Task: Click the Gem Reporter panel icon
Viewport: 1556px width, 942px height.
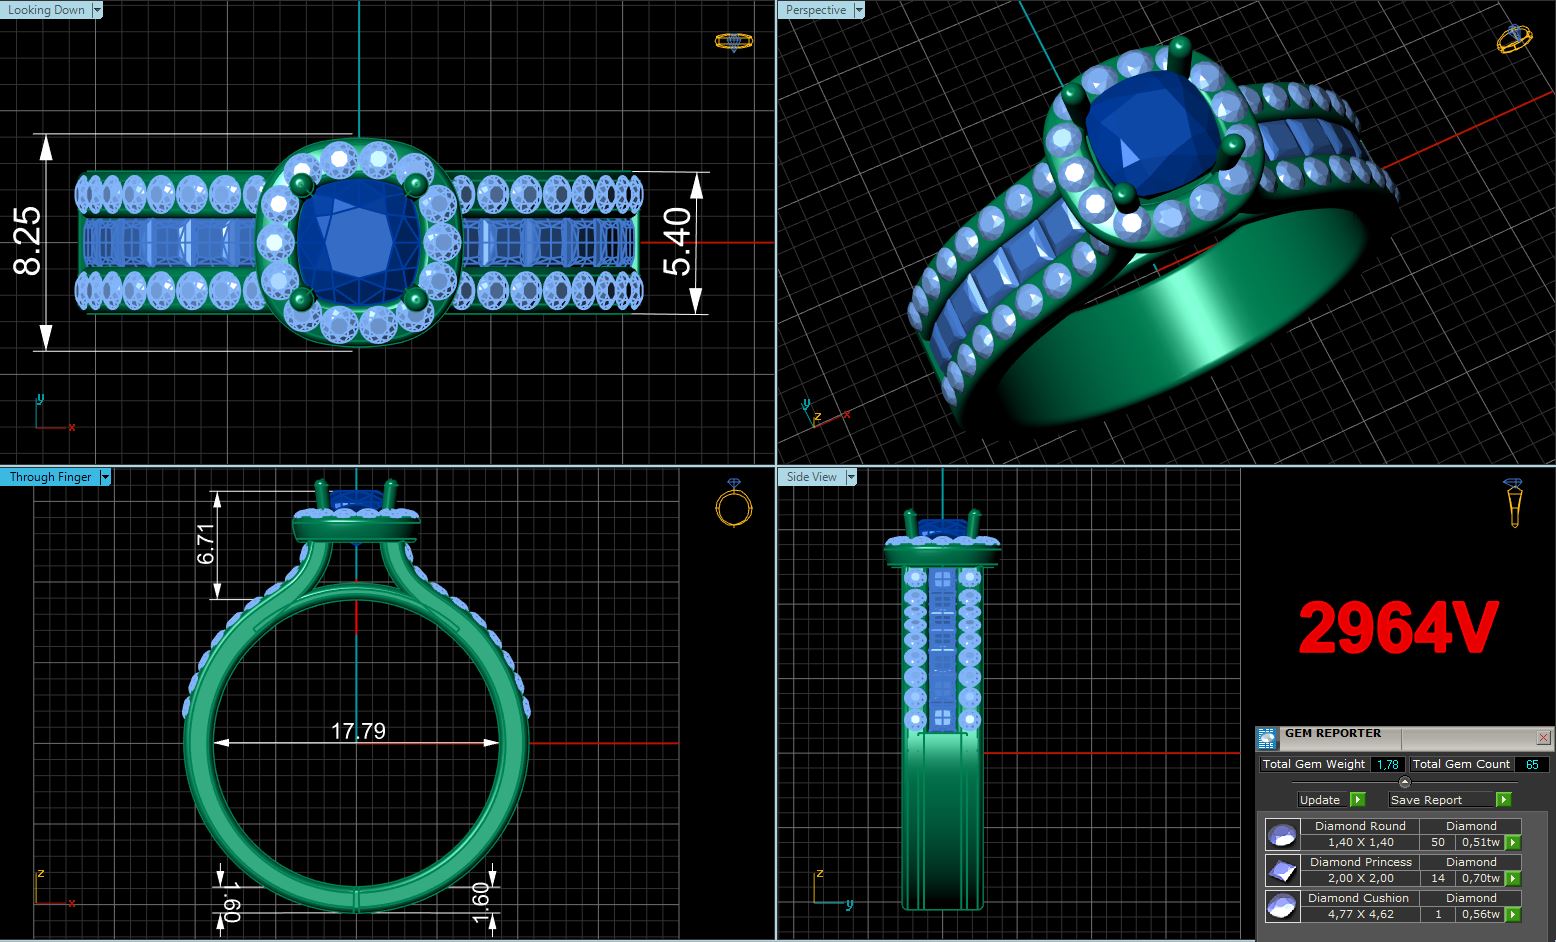Action: tap(1267, 738)
